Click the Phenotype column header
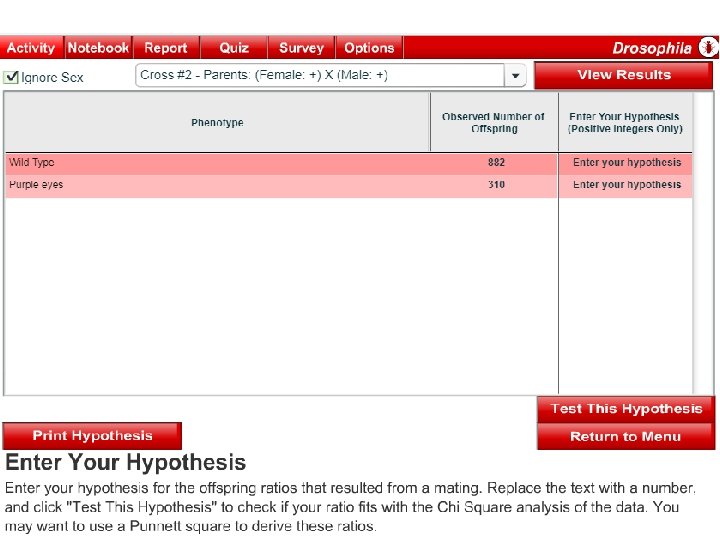720x540 pixels. point(218,123)
